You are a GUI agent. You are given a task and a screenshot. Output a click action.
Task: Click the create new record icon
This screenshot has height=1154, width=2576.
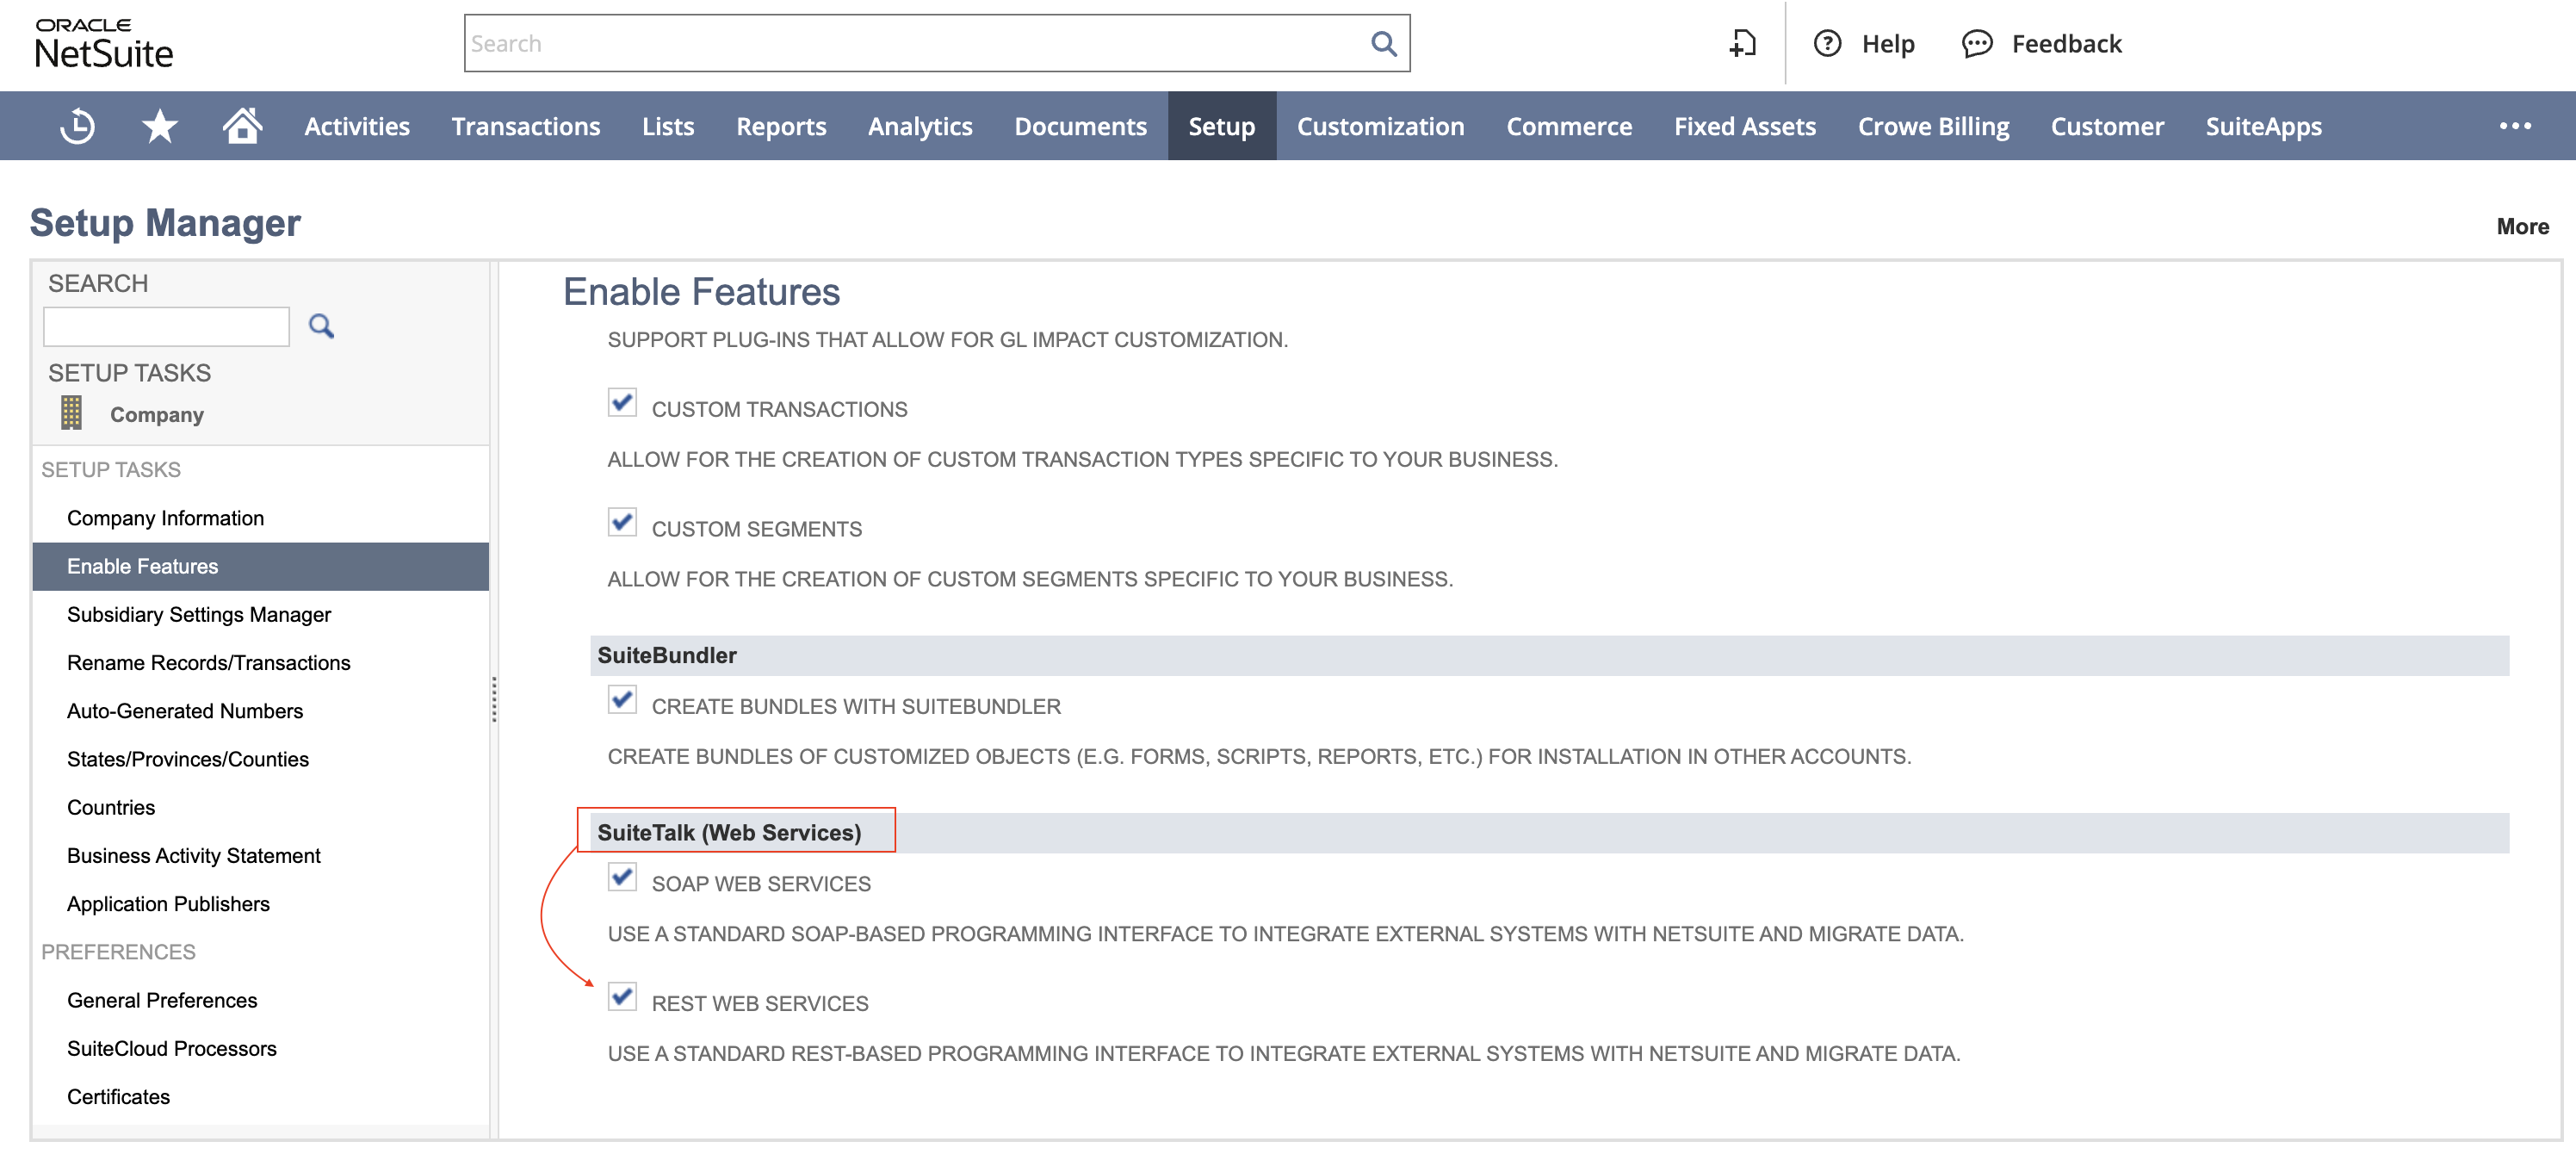[1742, 43]
